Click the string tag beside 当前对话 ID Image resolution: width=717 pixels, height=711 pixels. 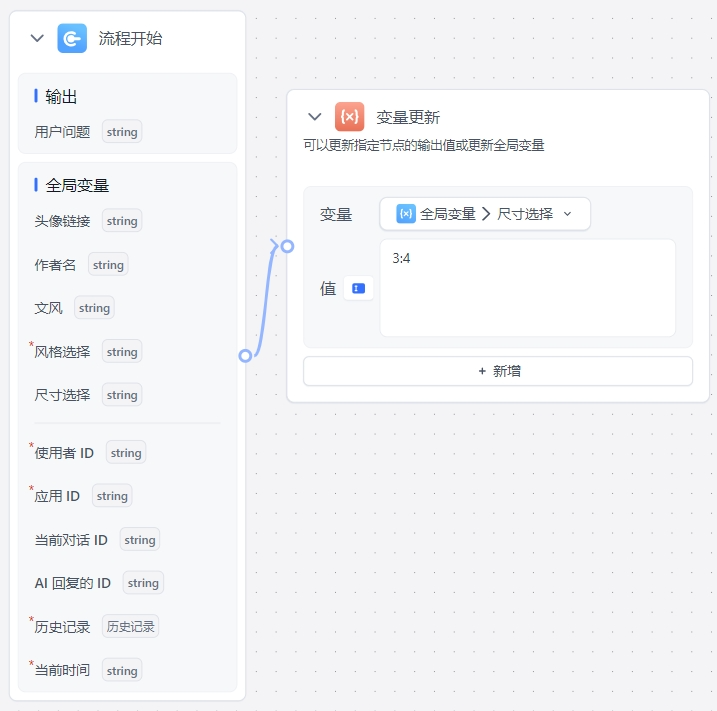point(140,540)
